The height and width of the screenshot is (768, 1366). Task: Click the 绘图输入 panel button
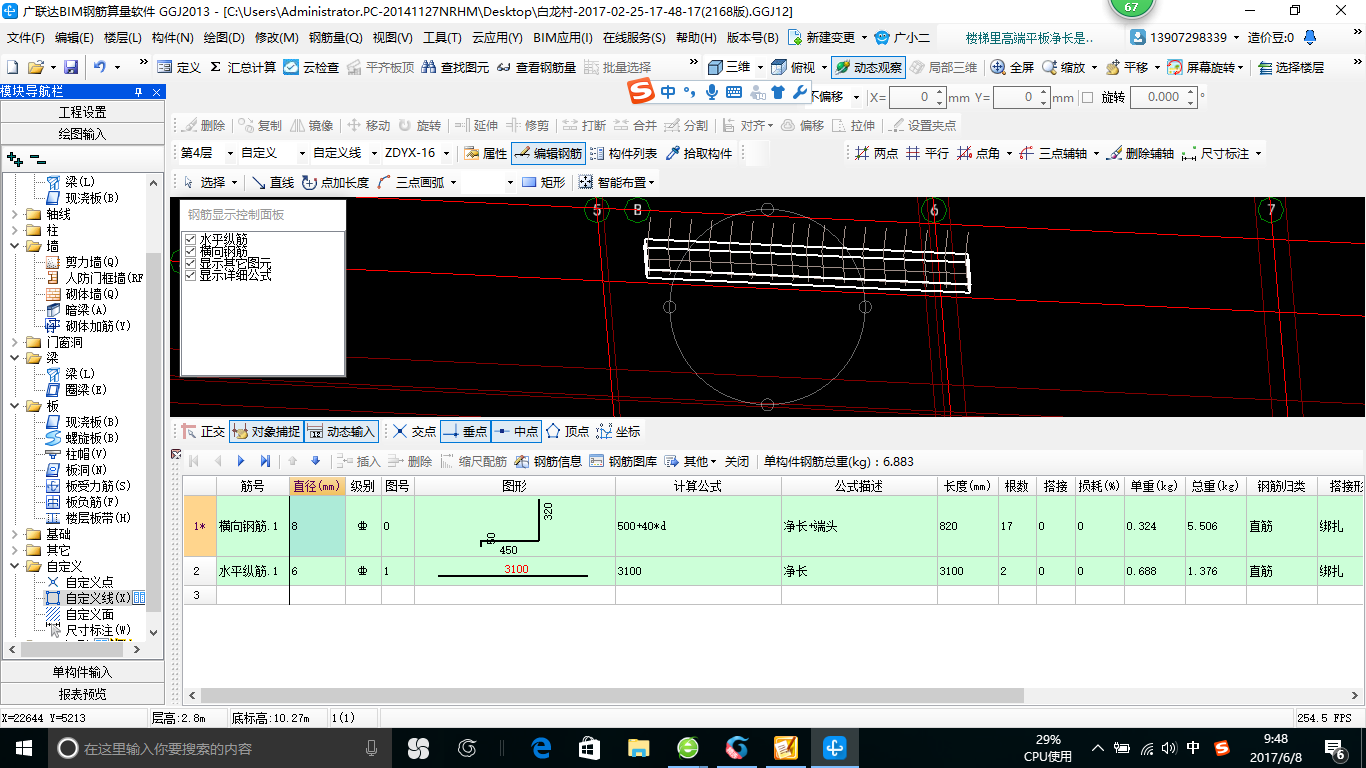(x=82, y=134)
